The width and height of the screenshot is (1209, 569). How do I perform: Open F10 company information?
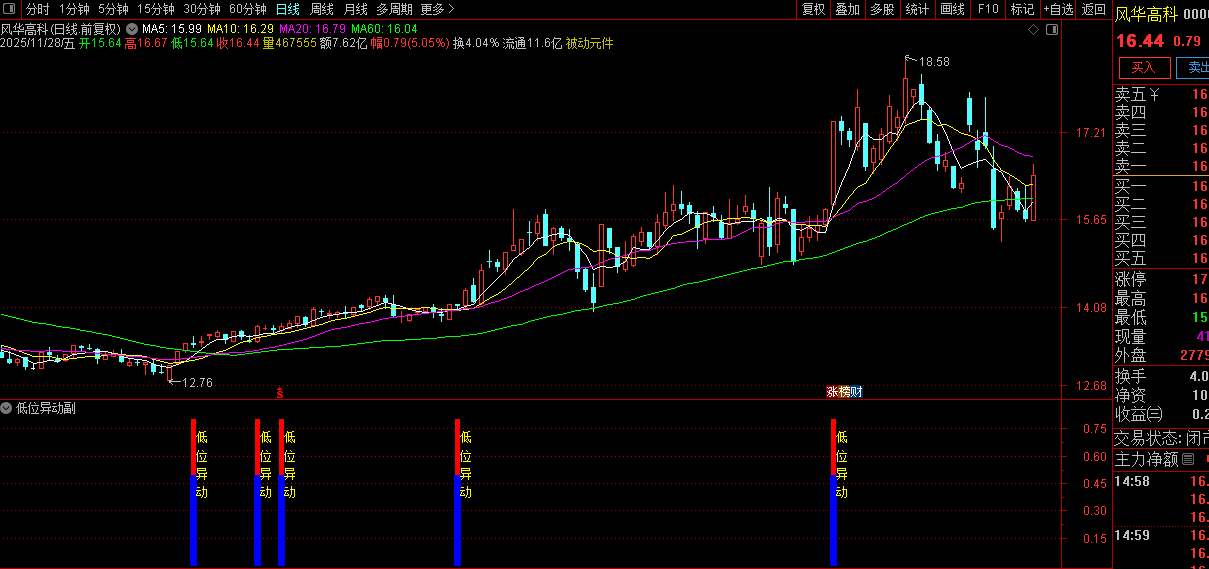988,9
